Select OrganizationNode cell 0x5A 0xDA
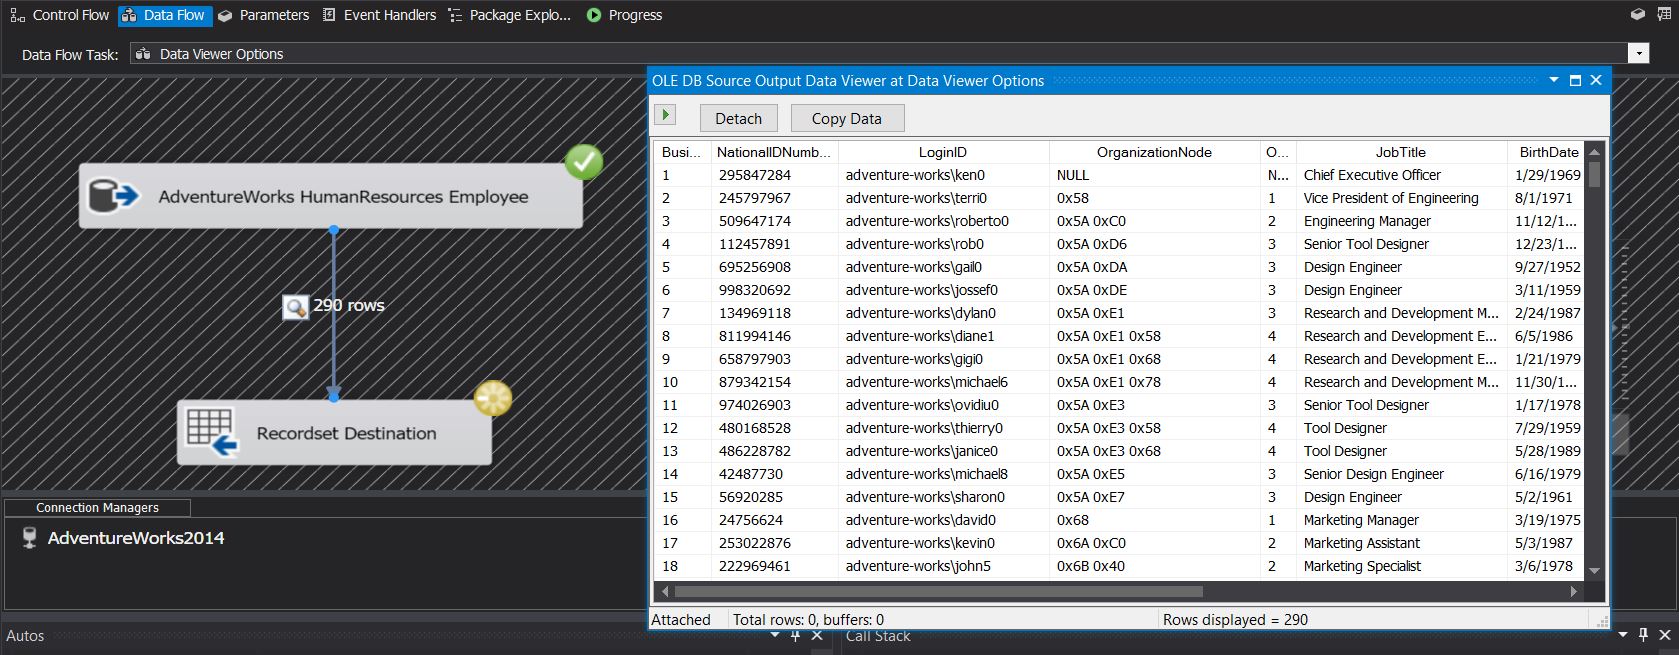Image resolution: width=1679 pixels, height=655 pixels. 1154,267
